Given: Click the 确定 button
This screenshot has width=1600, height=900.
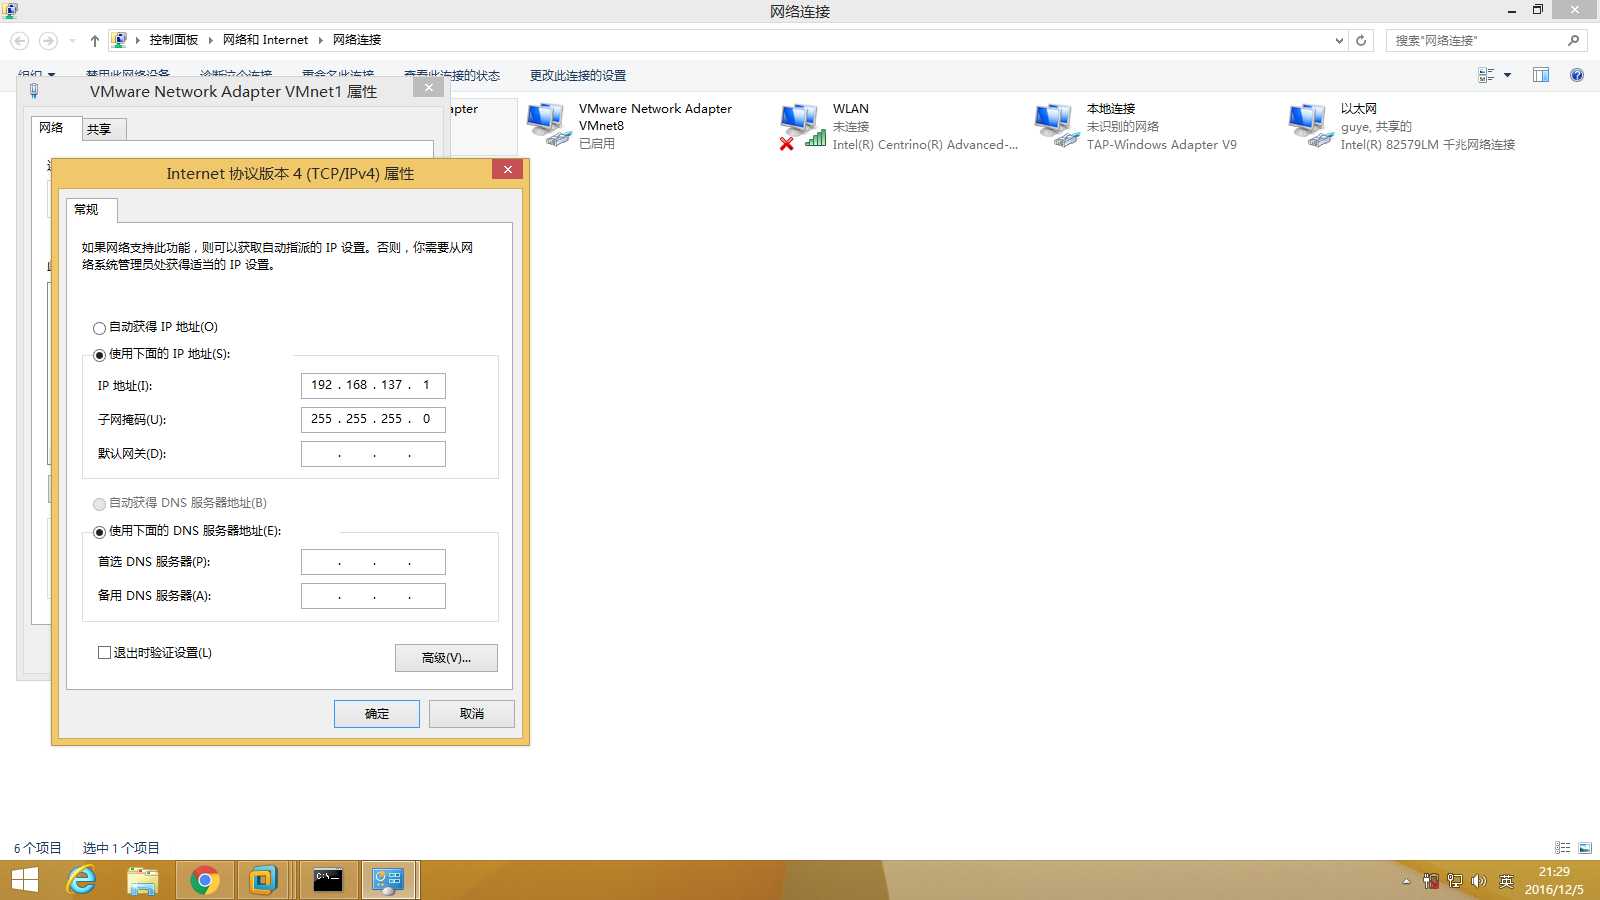Looking at the screenshot, I should click(377, 713).
